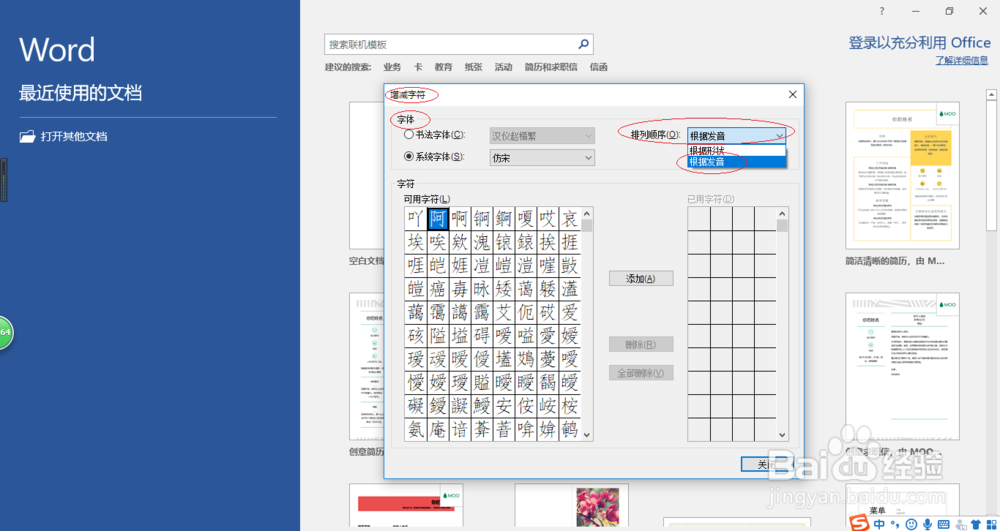Open the flower photo template thumbnail
This screenshot has height=531, width=1000.
coord(571,507)
